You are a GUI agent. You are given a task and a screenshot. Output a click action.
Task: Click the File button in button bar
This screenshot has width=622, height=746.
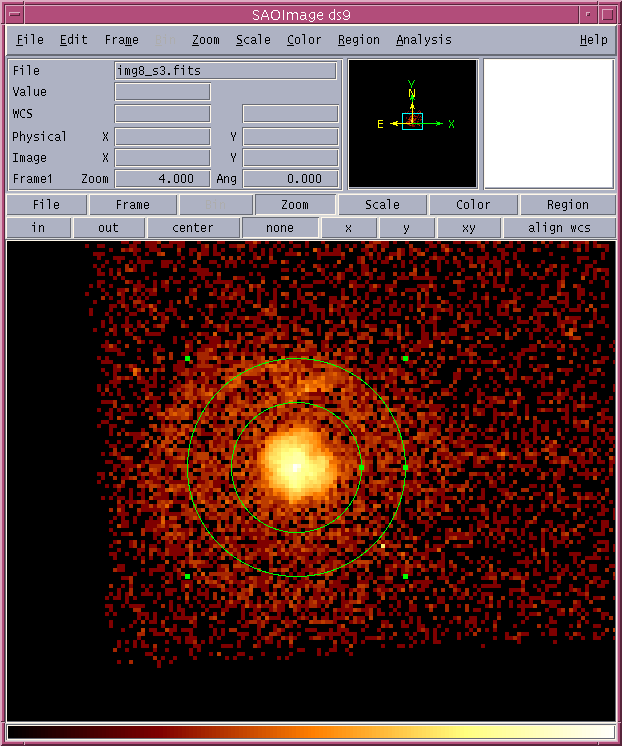pos(46,205)
